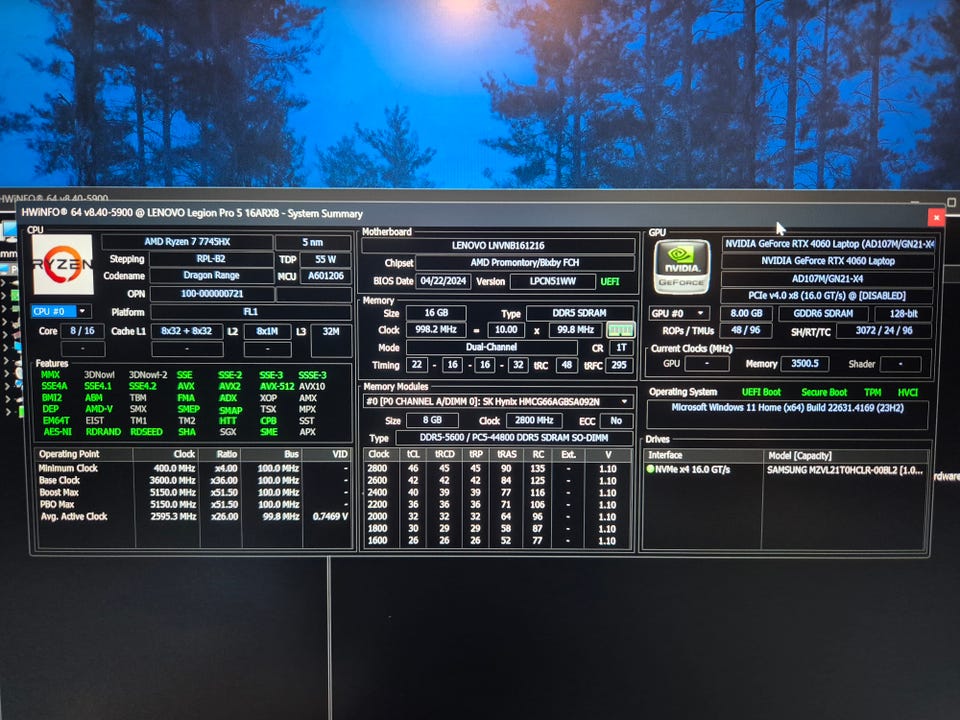Viewport: 960px width, 720px height.
Task: Click the tRFC value 295
Action: 619,365
